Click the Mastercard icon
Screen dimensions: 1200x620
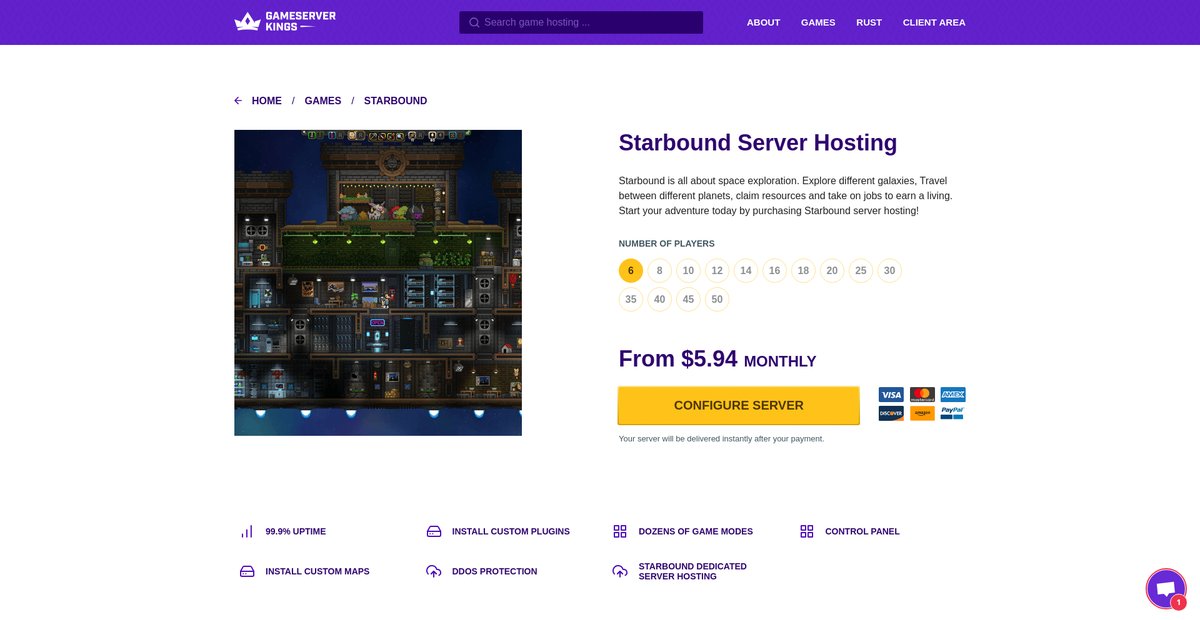tap(922, 395)
